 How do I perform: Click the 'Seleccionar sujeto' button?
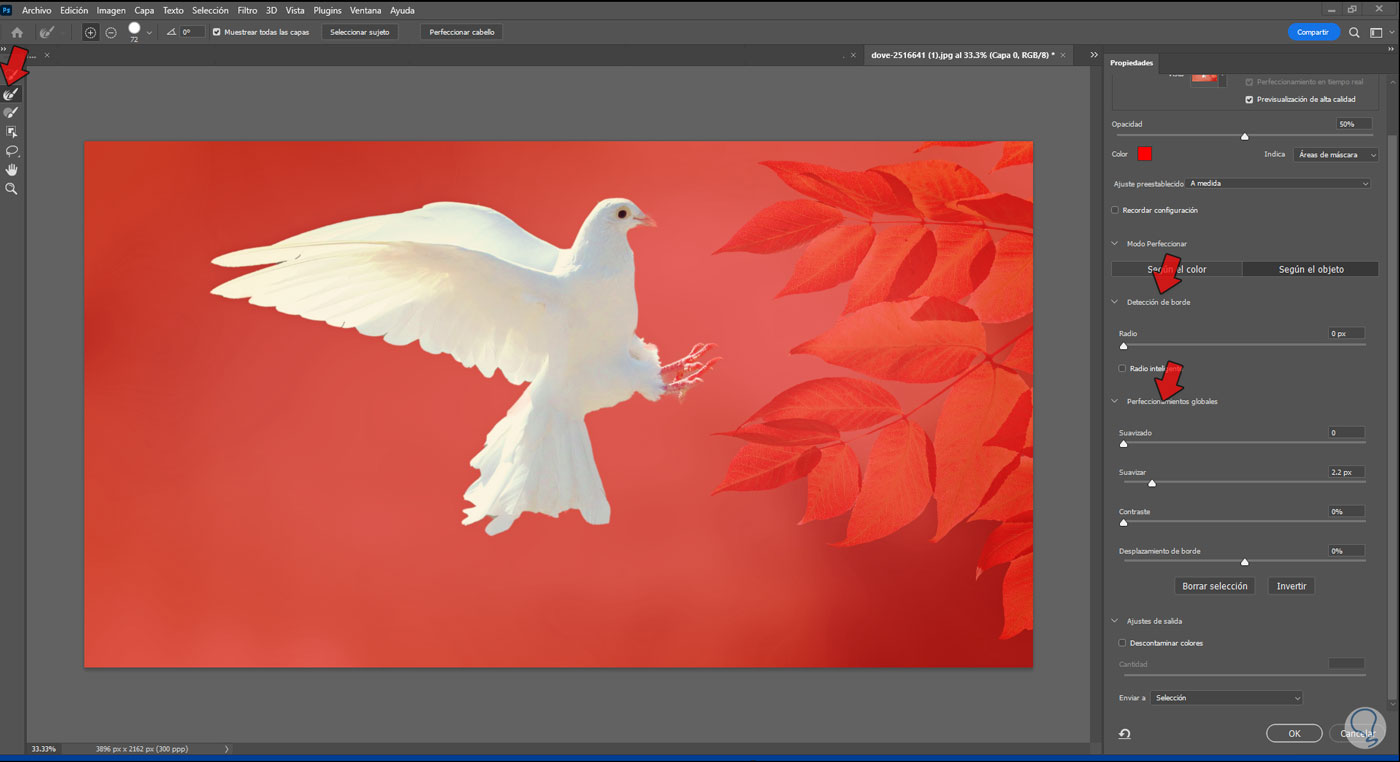(x=360, y=32)
